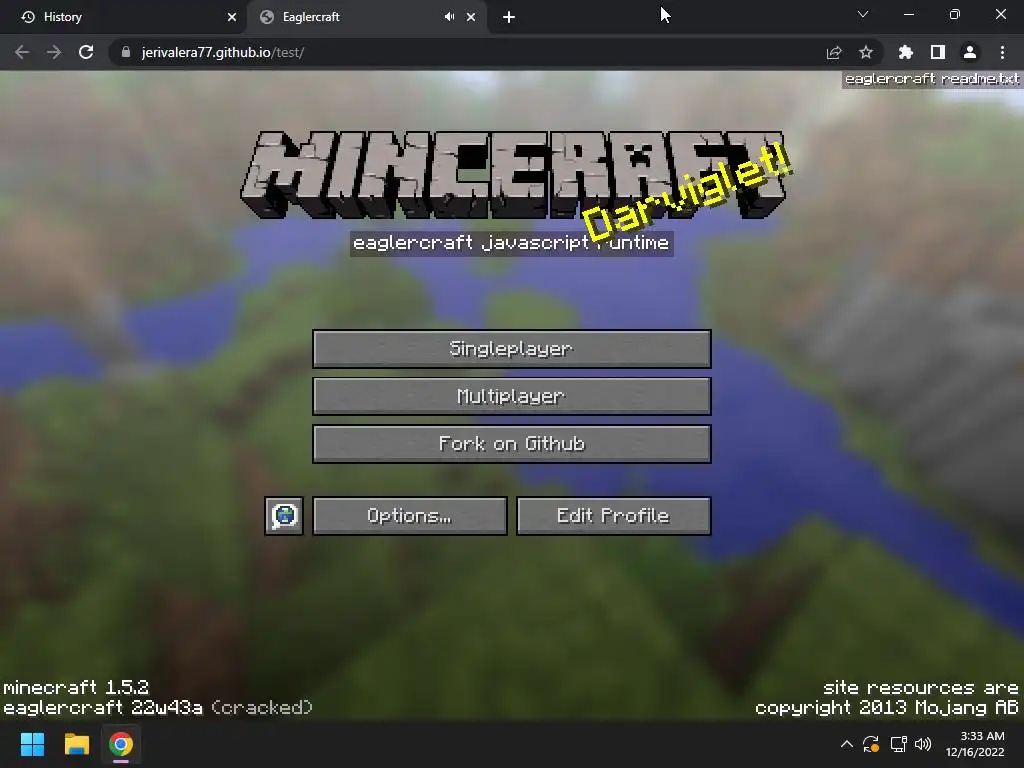Click the 'eaglercraft javascript runtime' subtitle
Screen dimensions: 1024x768
(511, 244)
